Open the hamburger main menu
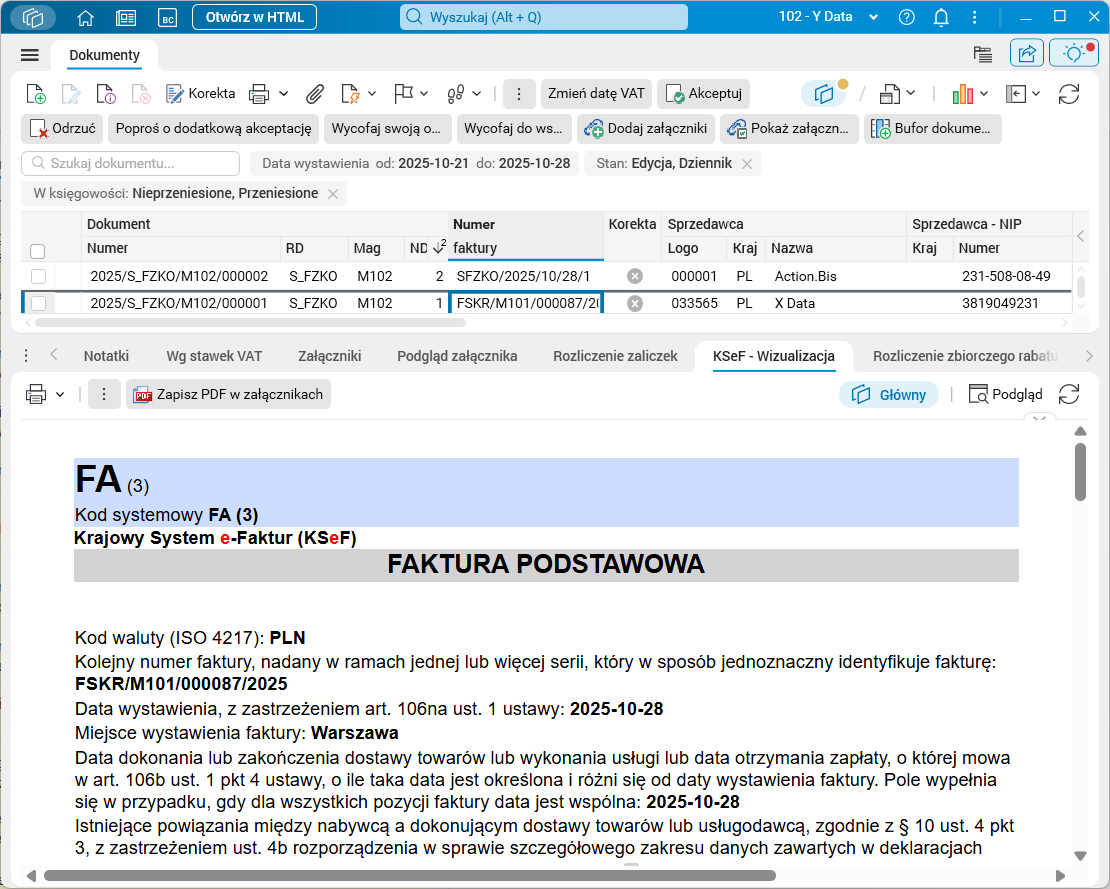Screen dimensions: 1110x889 coord(30,55)
